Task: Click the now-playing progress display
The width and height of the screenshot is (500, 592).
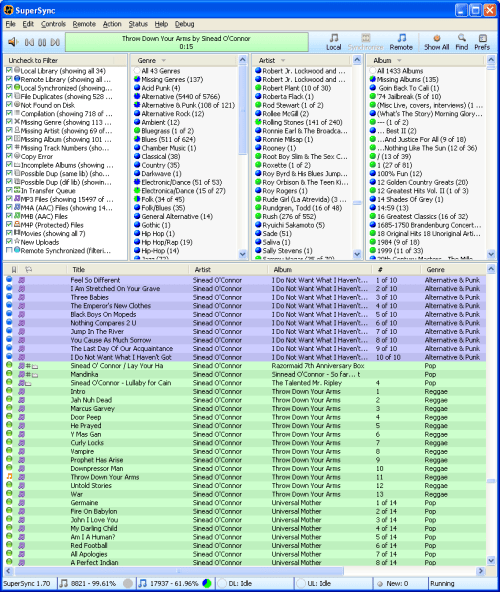Action: (187, 42)
